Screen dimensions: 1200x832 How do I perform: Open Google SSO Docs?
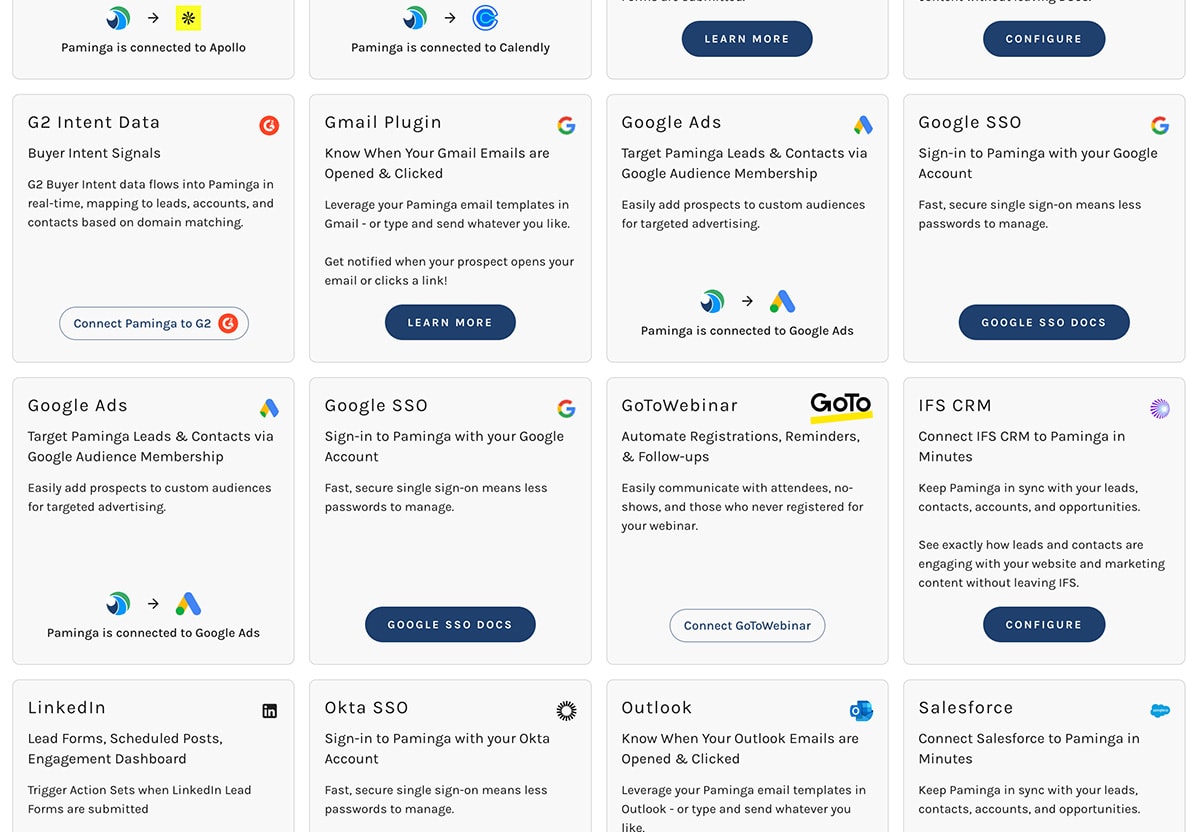coord(450,624)
